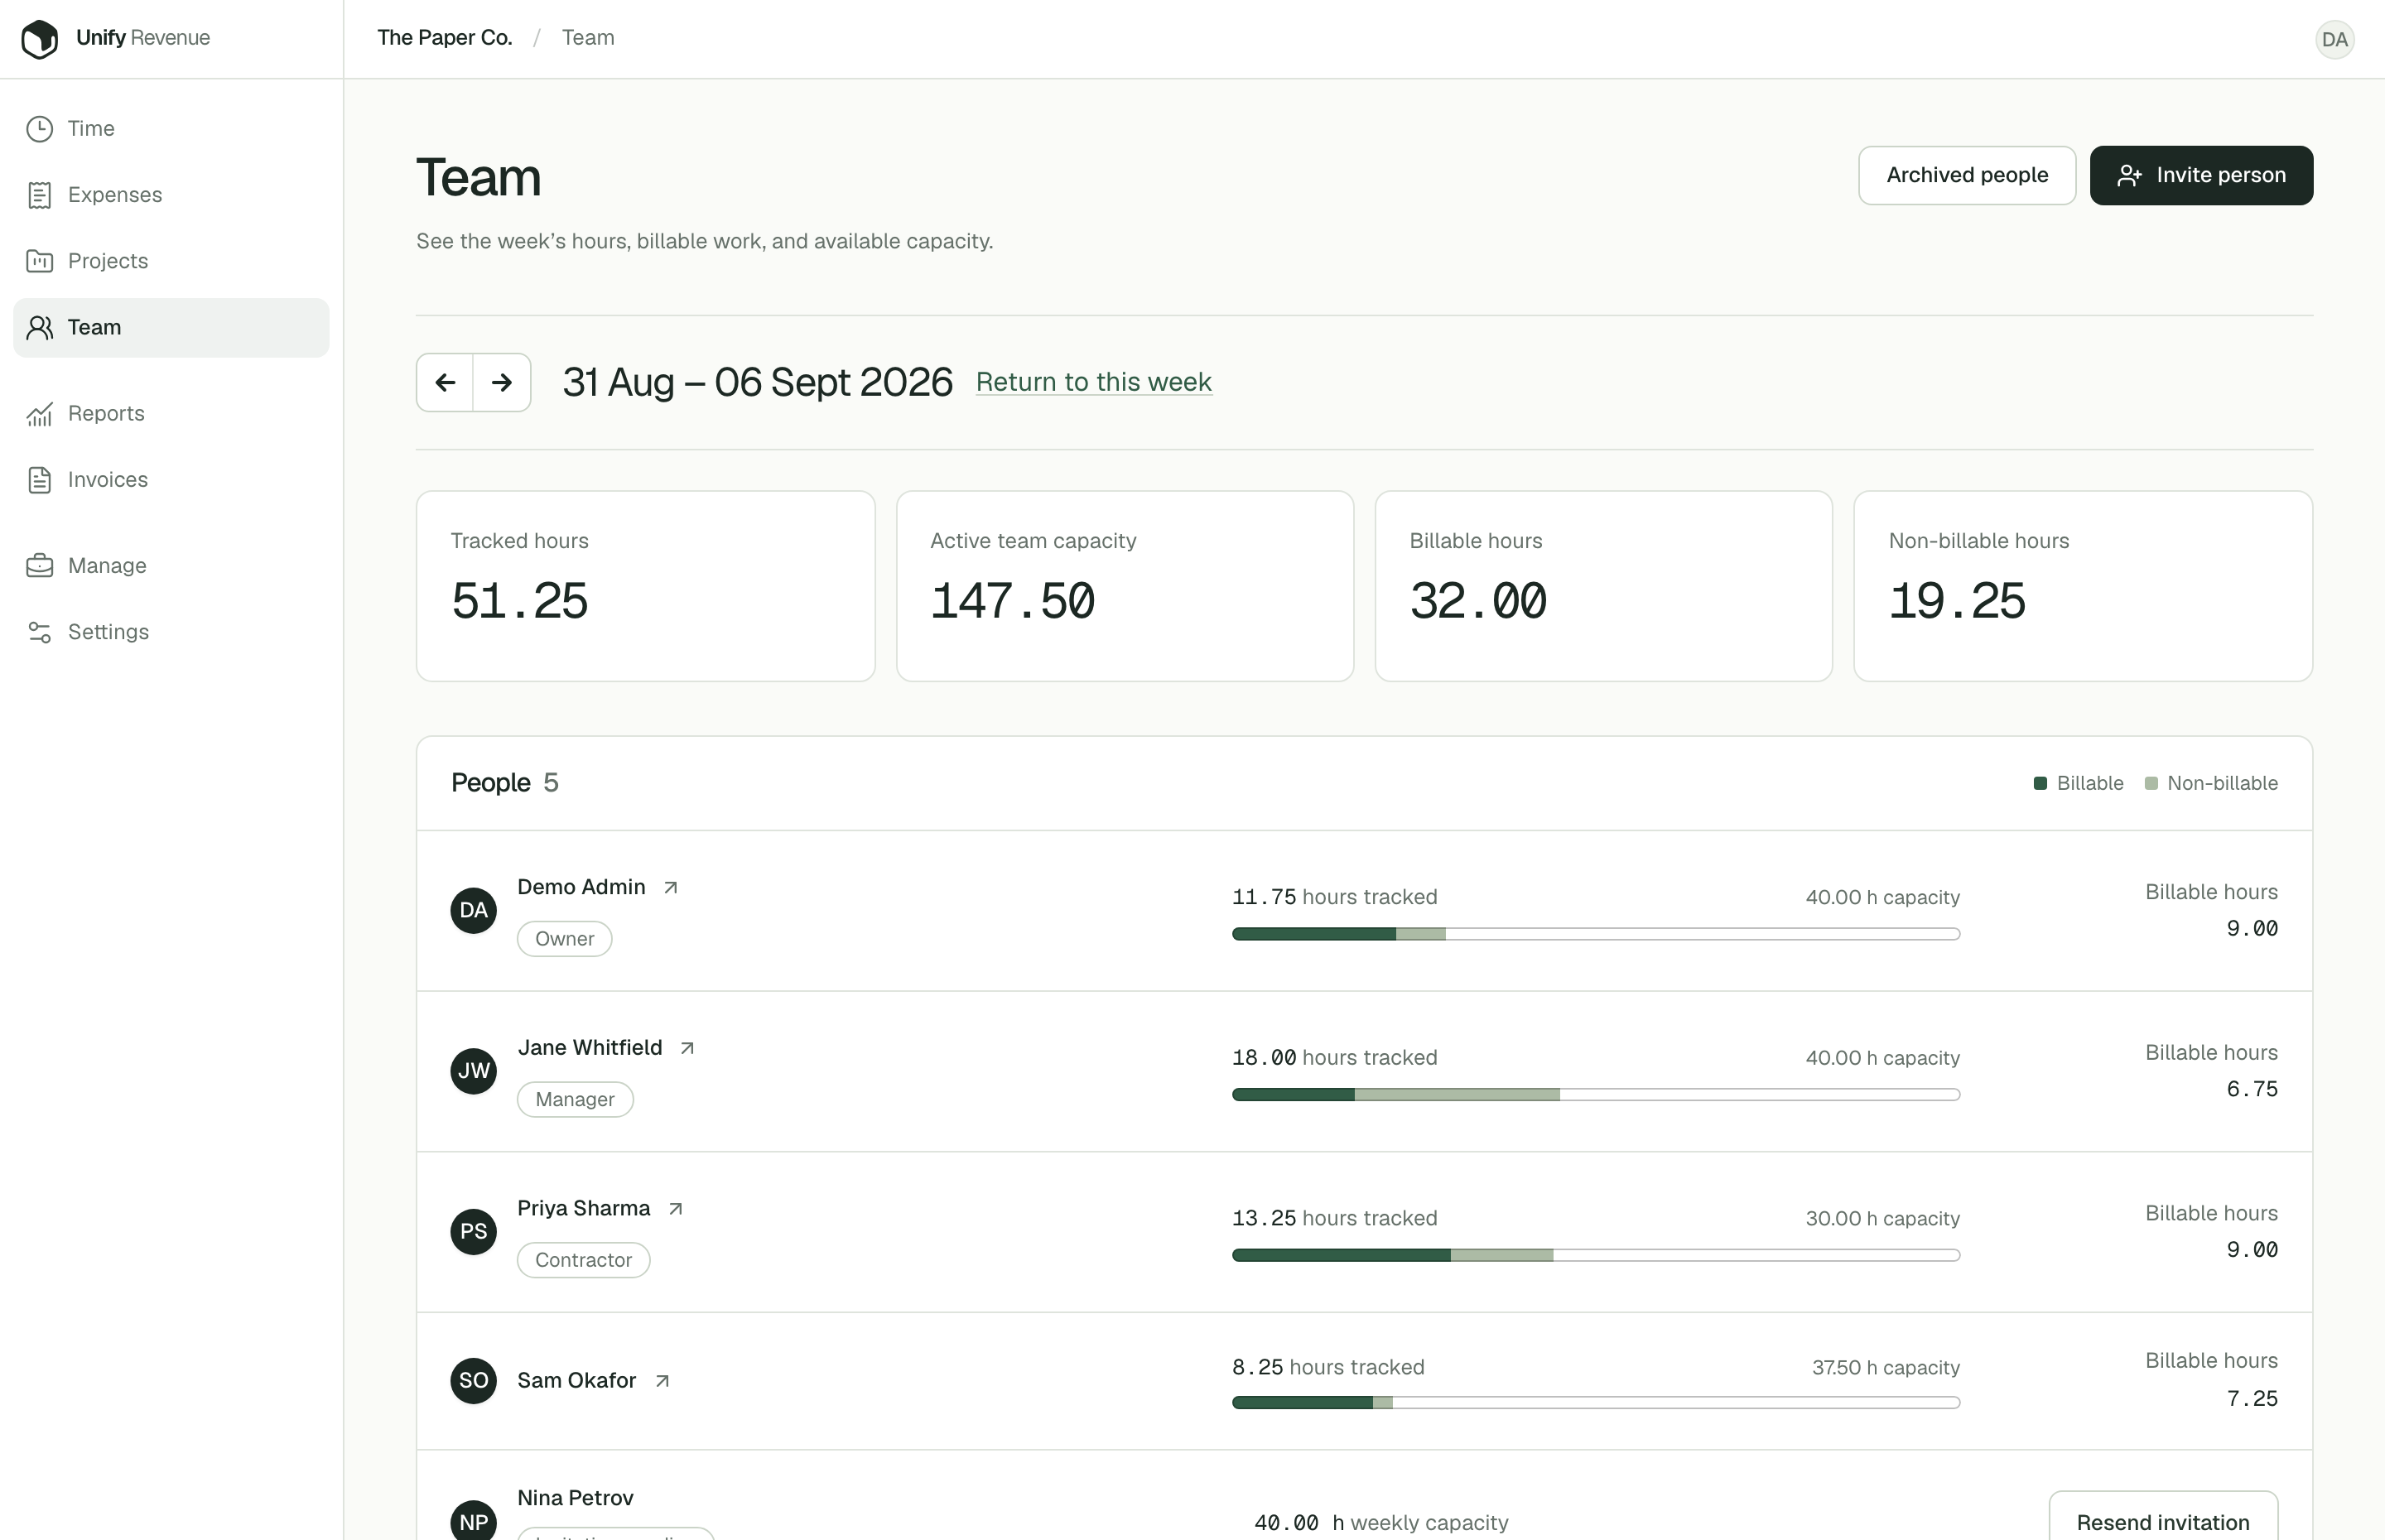Screen dimensions: 2385x1540
Task: Click the DA user avatar in header
Action: pos(2334,39)
